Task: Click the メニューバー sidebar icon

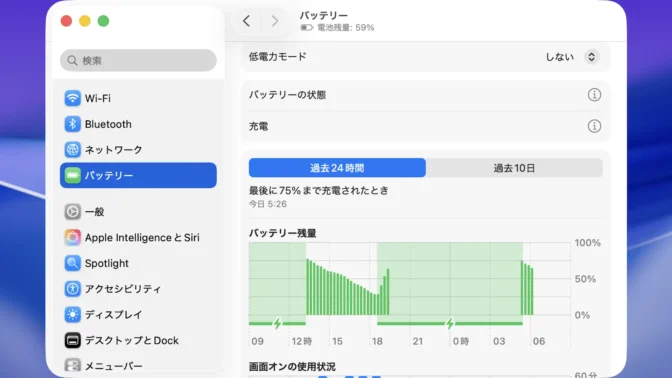Action: click(x=72, y=366)
